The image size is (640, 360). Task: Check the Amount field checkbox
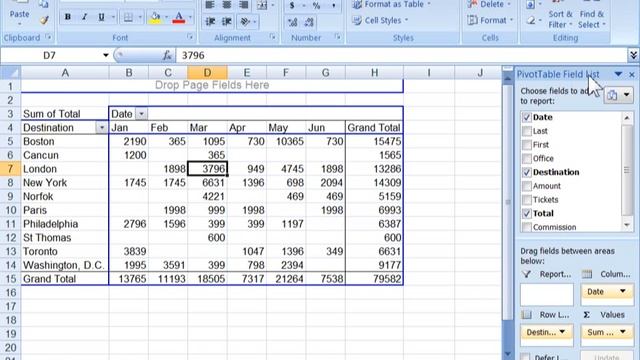point(527,186)
